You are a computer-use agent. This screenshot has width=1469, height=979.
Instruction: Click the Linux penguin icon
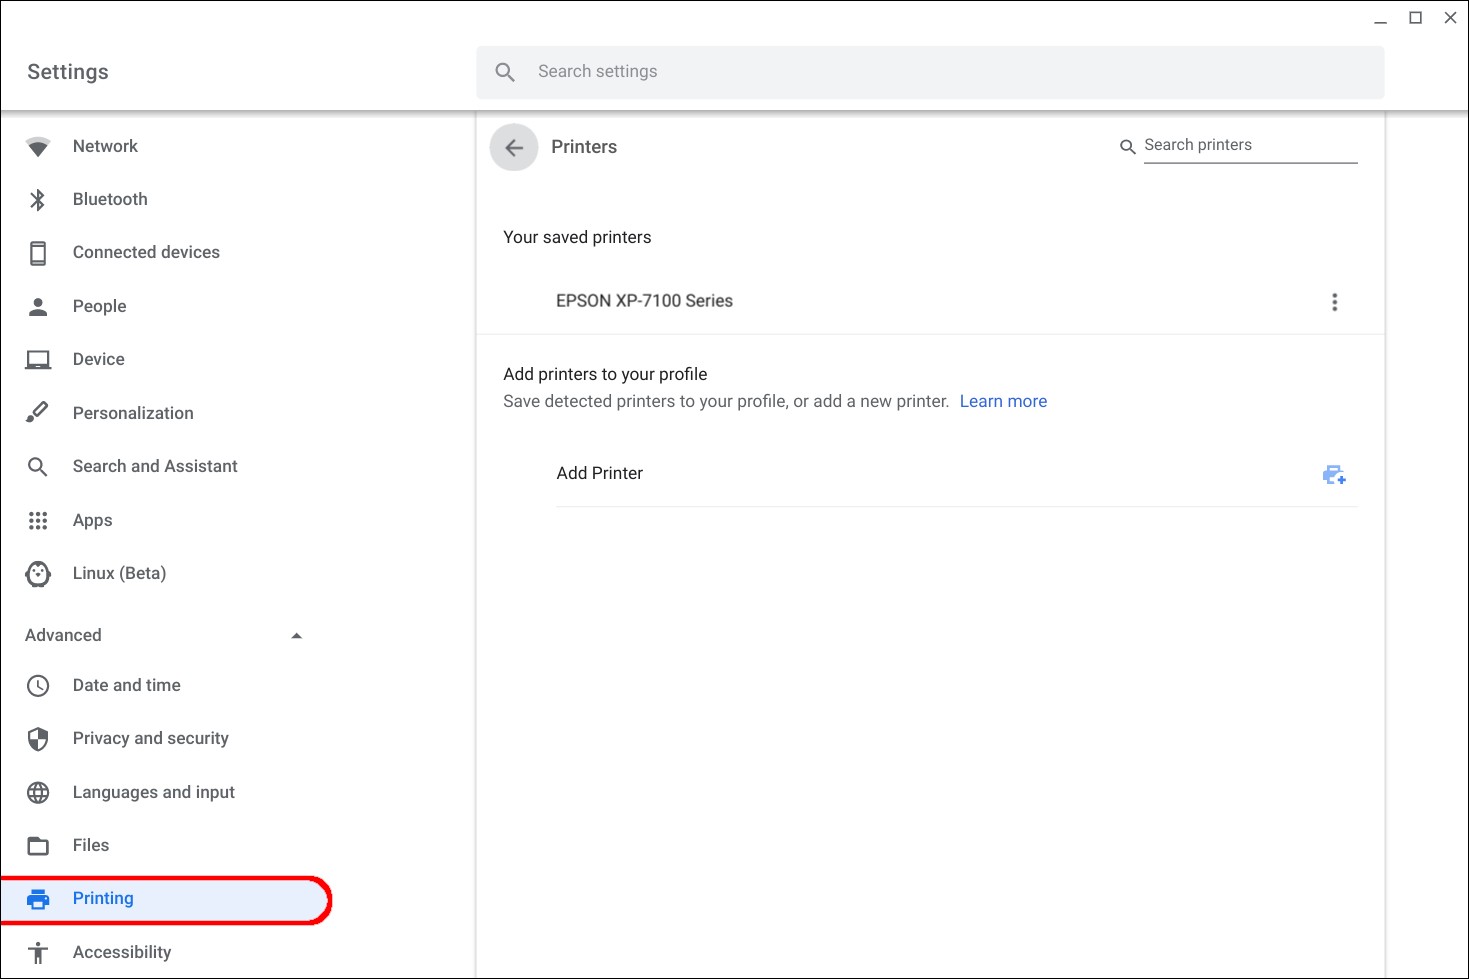(x=38, y=573)
